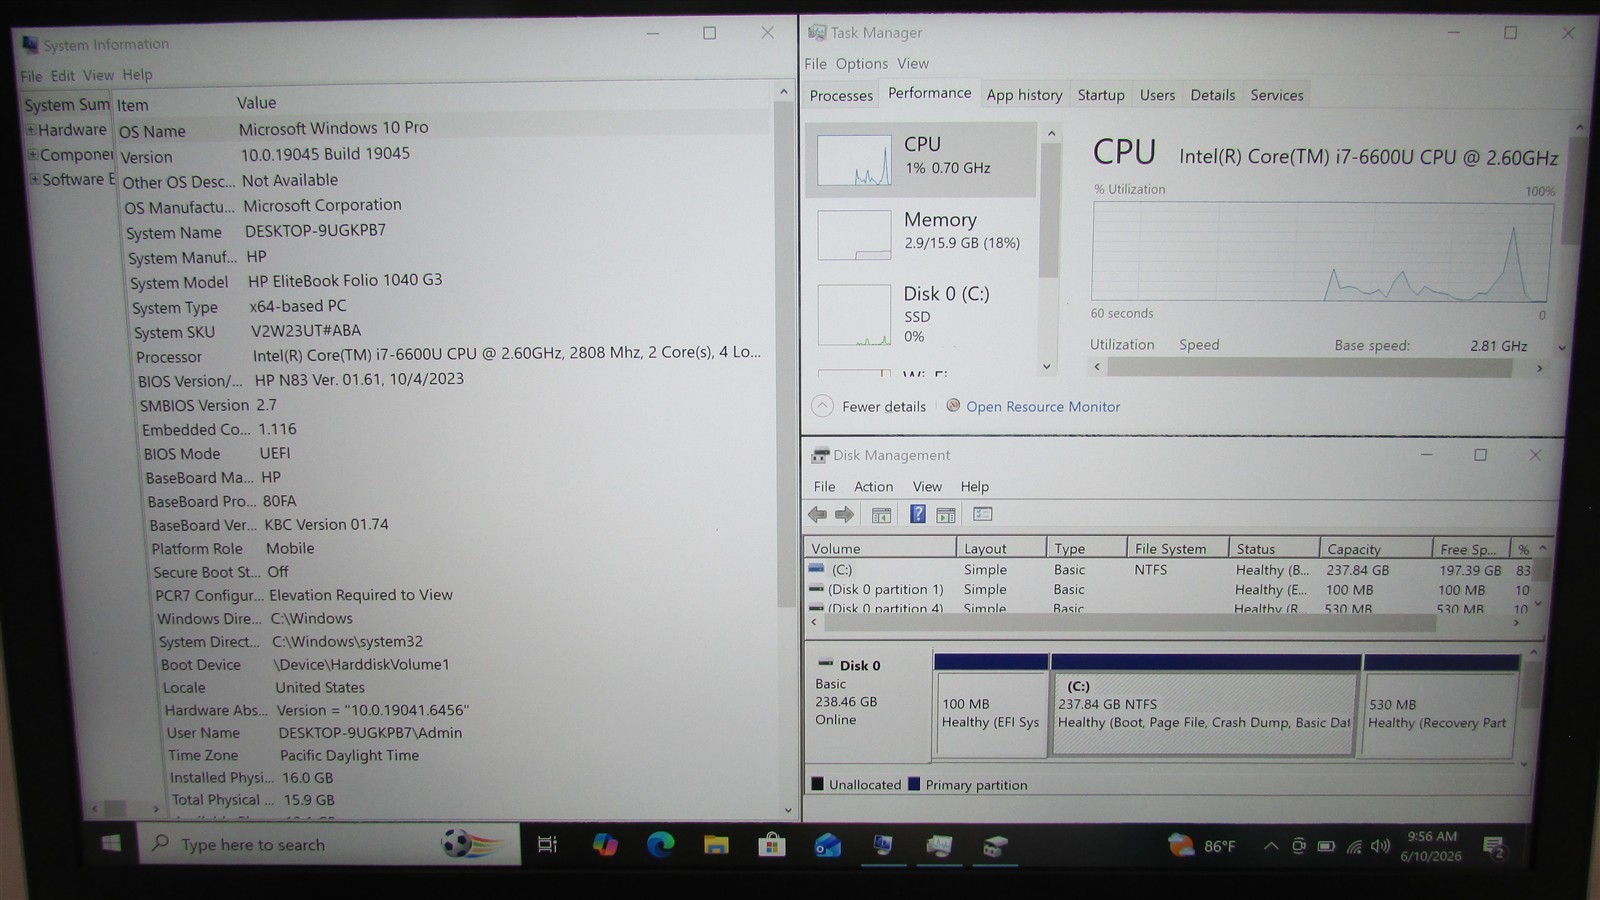Open Task Manager Options menu

[x=861, y=64]
